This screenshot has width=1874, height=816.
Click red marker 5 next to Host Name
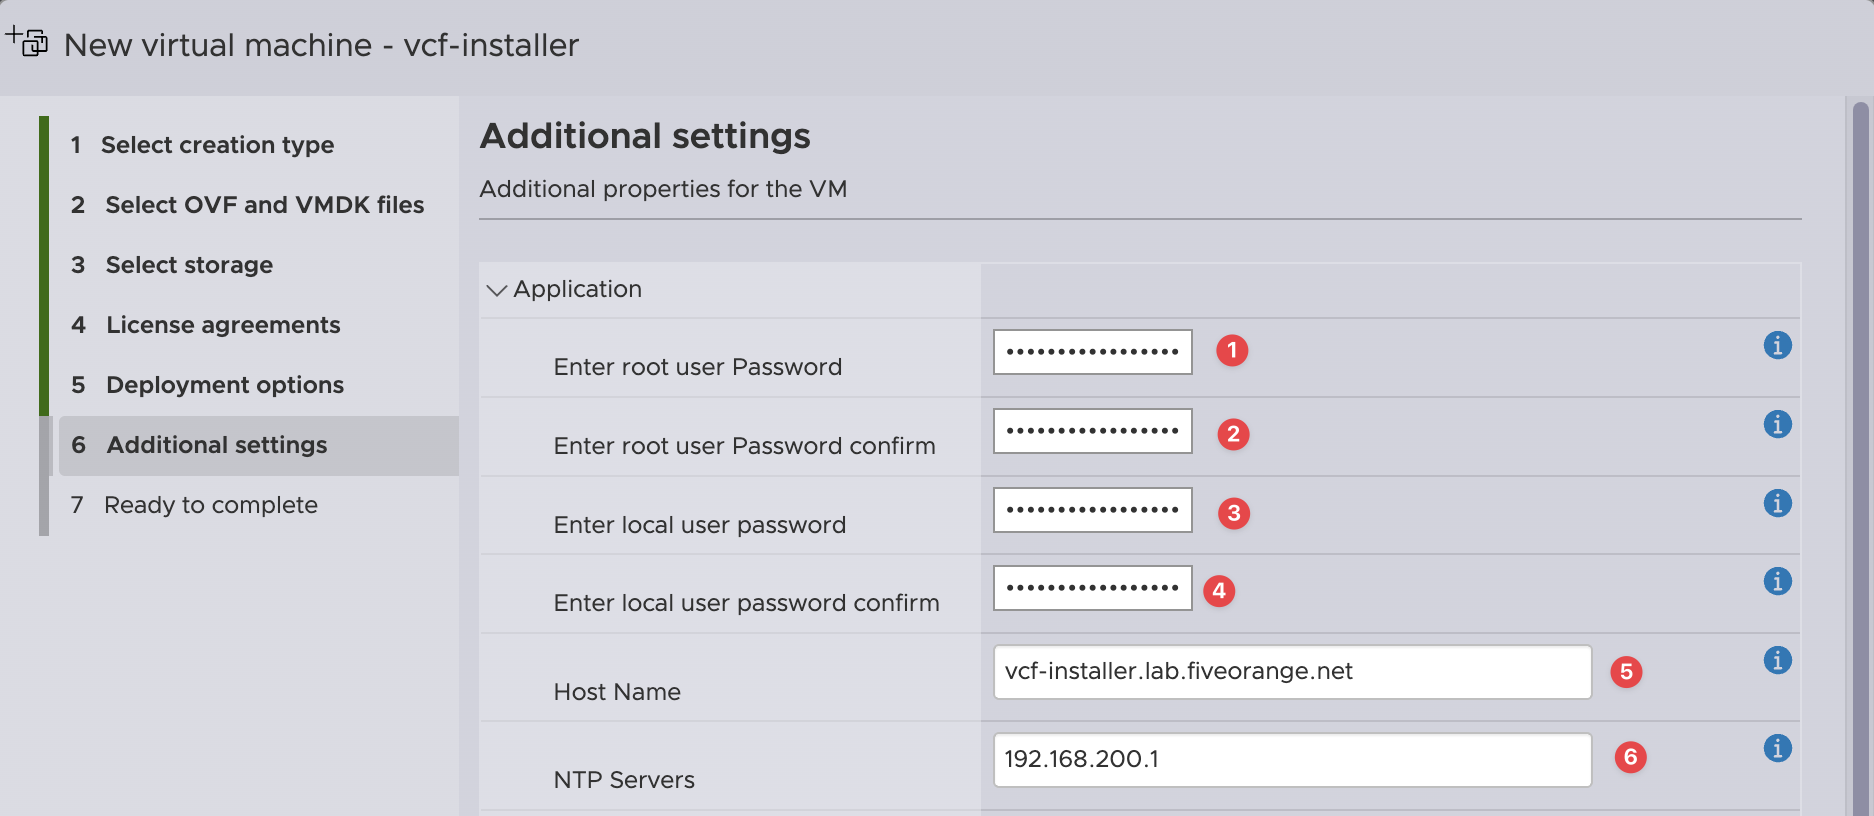coord(1626,671)
